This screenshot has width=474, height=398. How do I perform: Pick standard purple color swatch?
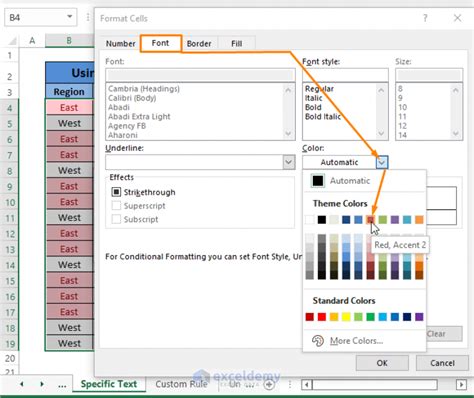tap(419, 316)
